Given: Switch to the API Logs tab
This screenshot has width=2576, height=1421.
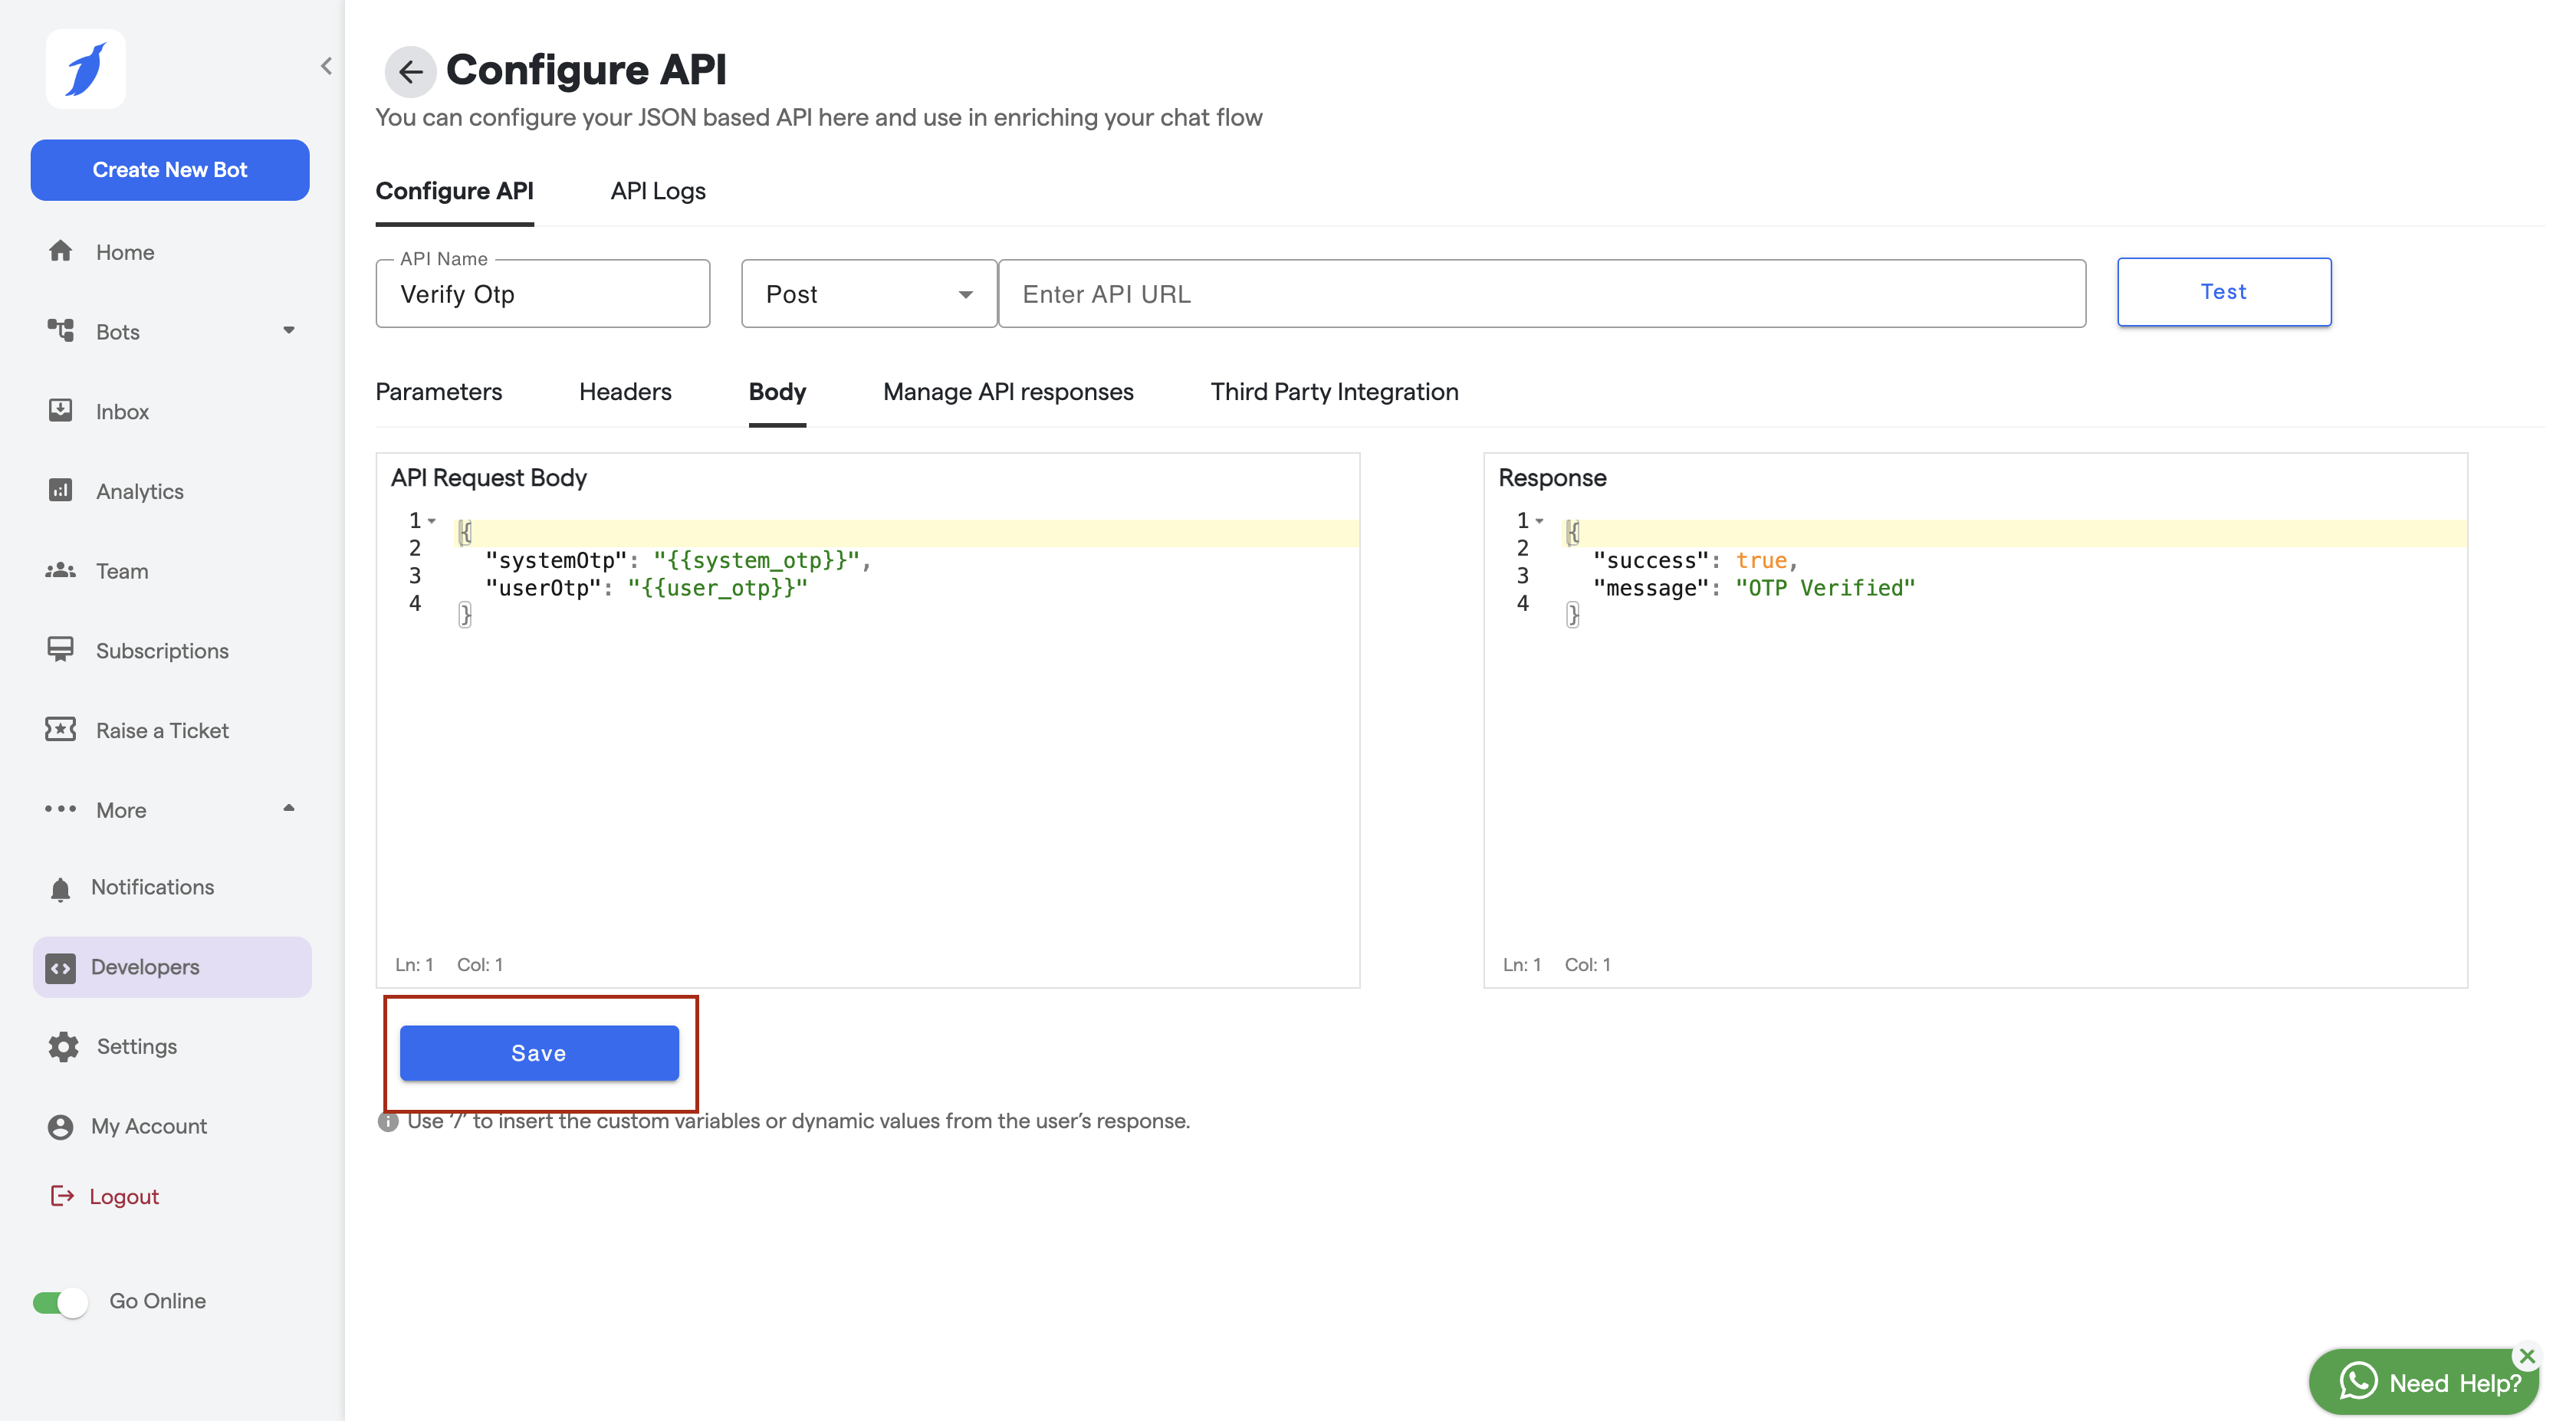Looking at the screenshot, I should point(657,191).
